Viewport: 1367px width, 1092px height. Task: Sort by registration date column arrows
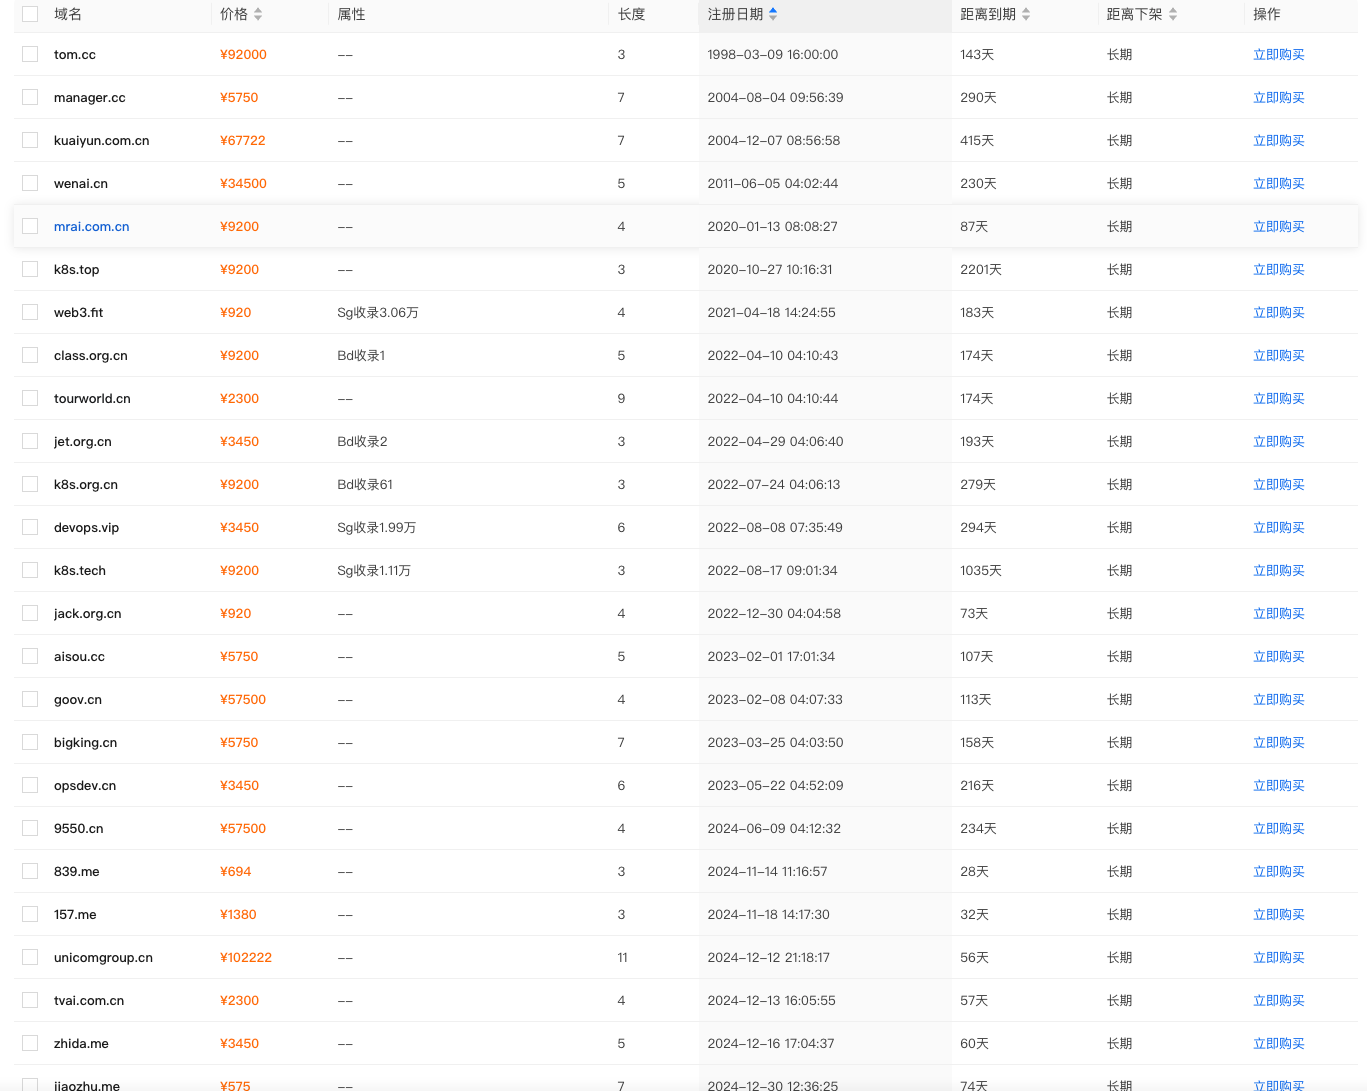pos(773,14)
